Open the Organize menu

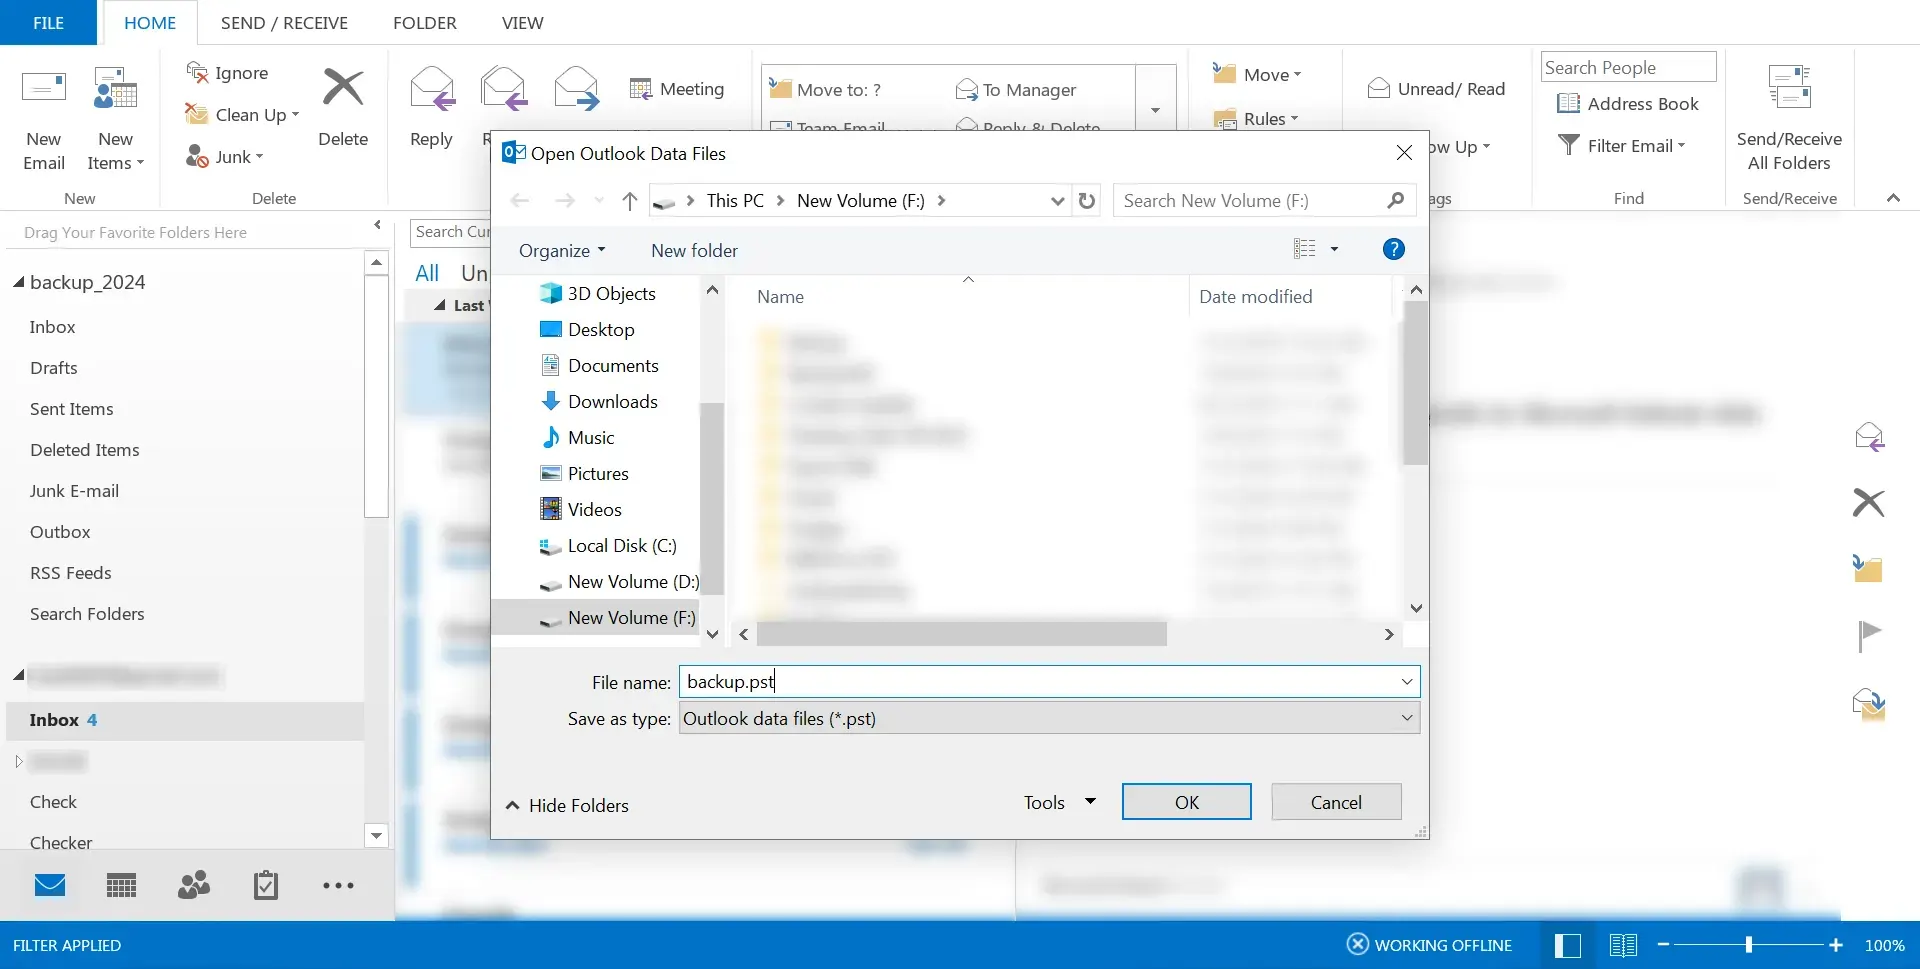(562, 250)
